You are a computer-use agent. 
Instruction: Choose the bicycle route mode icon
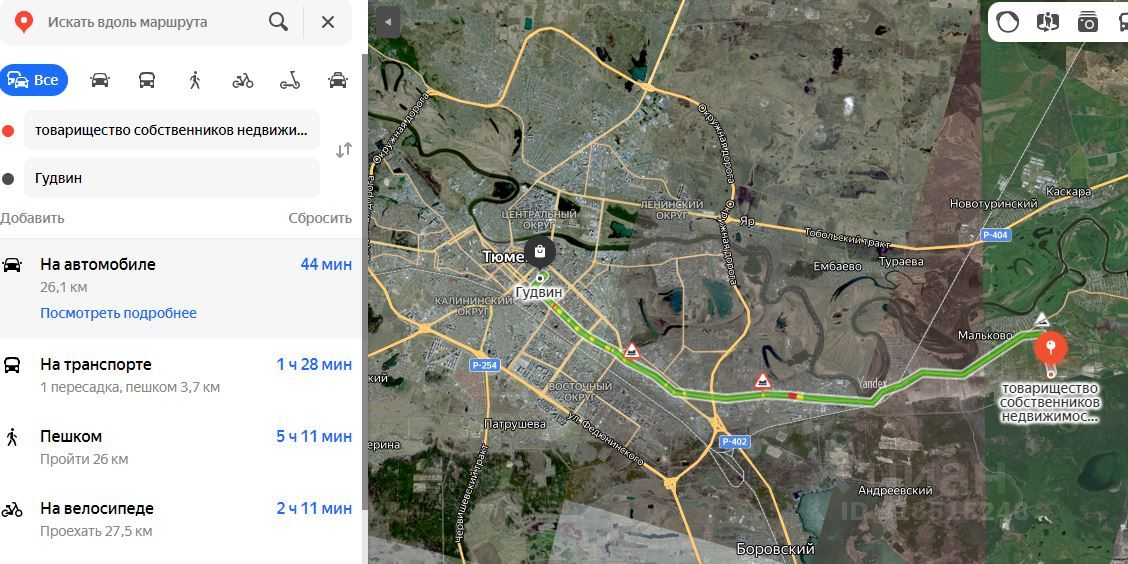click(x=242, y=81)
